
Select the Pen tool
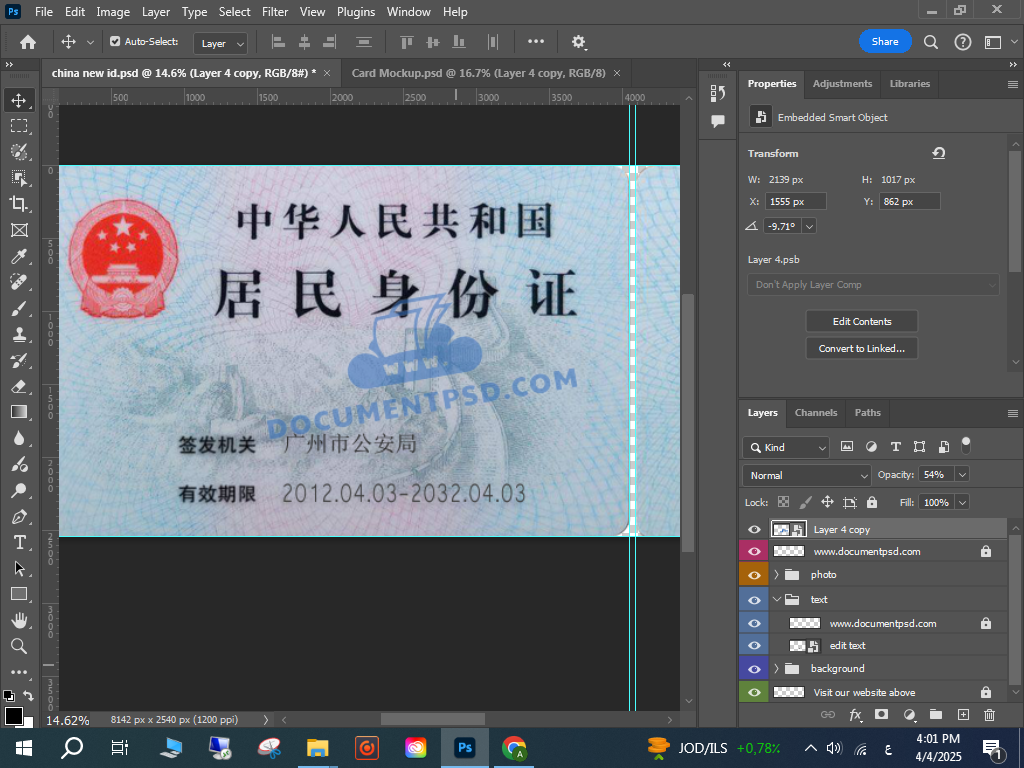[x=19, y=517]
